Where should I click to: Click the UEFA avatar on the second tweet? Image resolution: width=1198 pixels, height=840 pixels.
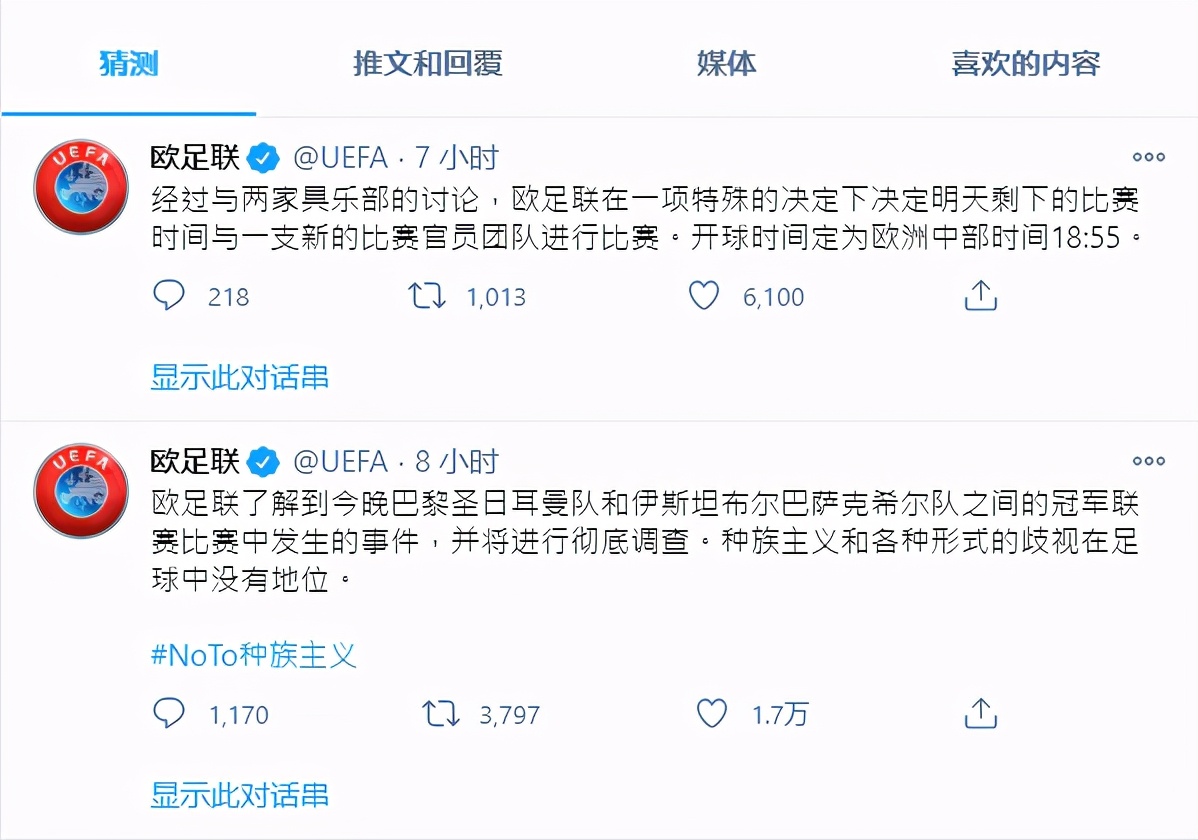tap(80, 490)
